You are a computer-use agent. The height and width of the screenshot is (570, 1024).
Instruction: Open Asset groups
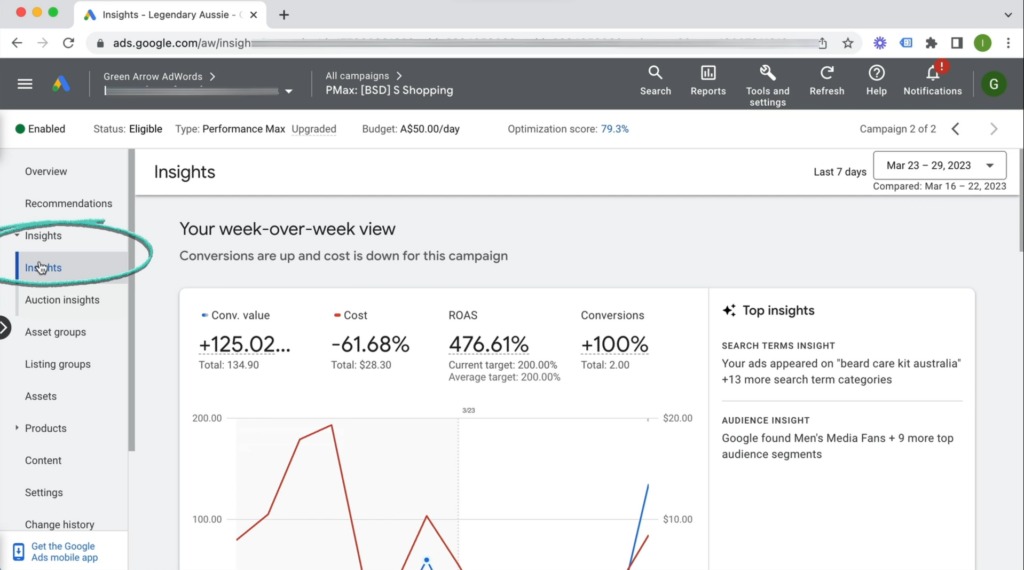point(56,332)
